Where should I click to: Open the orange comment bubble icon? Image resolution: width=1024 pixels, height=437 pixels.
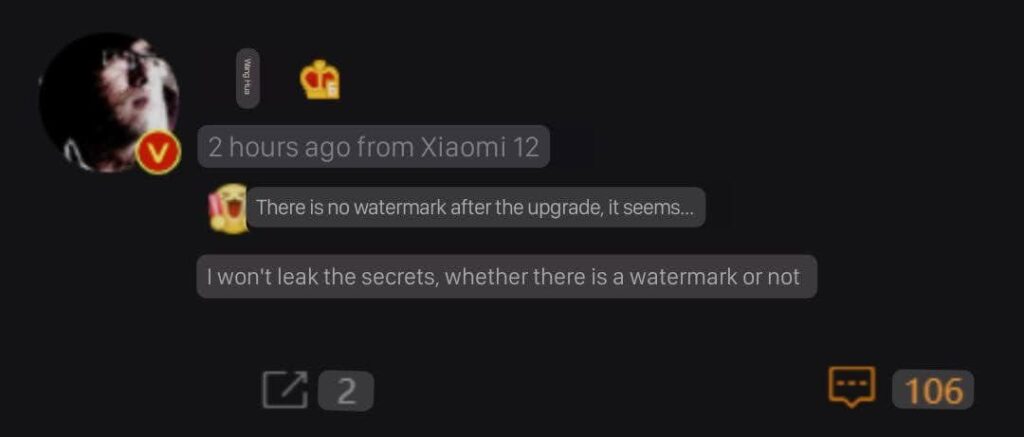852,387
